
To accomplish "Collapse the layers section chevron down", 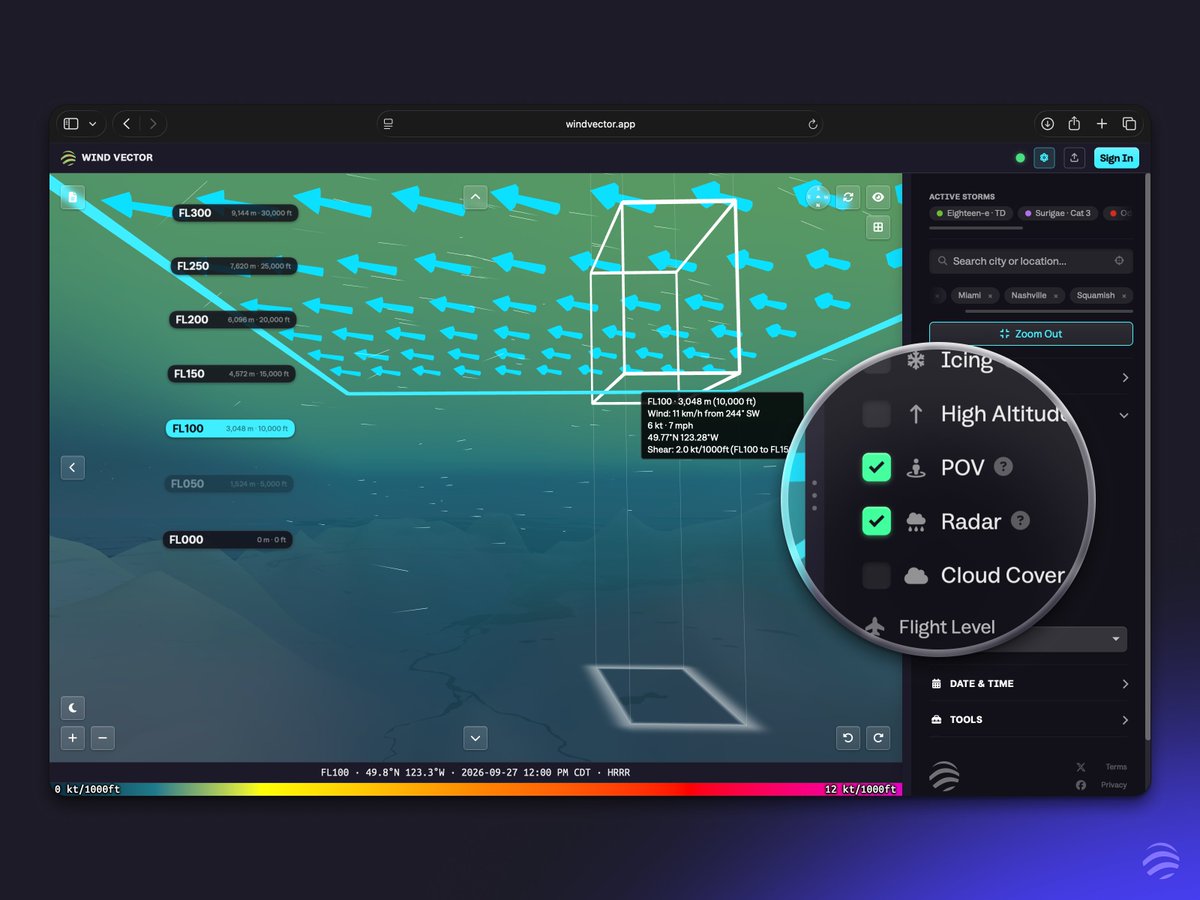I will pyautogui.click(x=1124, y=415).
